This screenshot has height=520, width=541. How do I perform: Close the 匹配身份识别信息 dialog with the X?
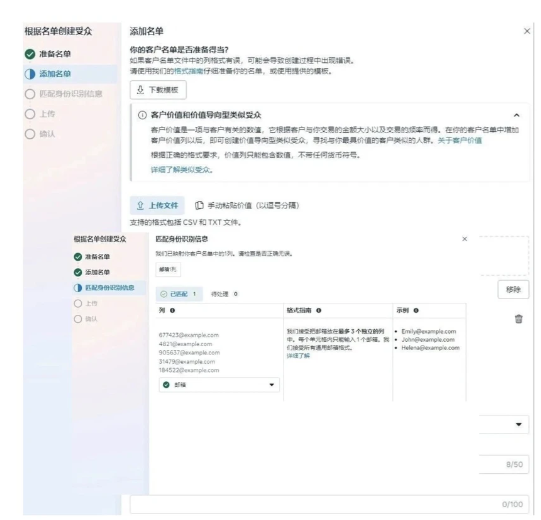(465, 239)
